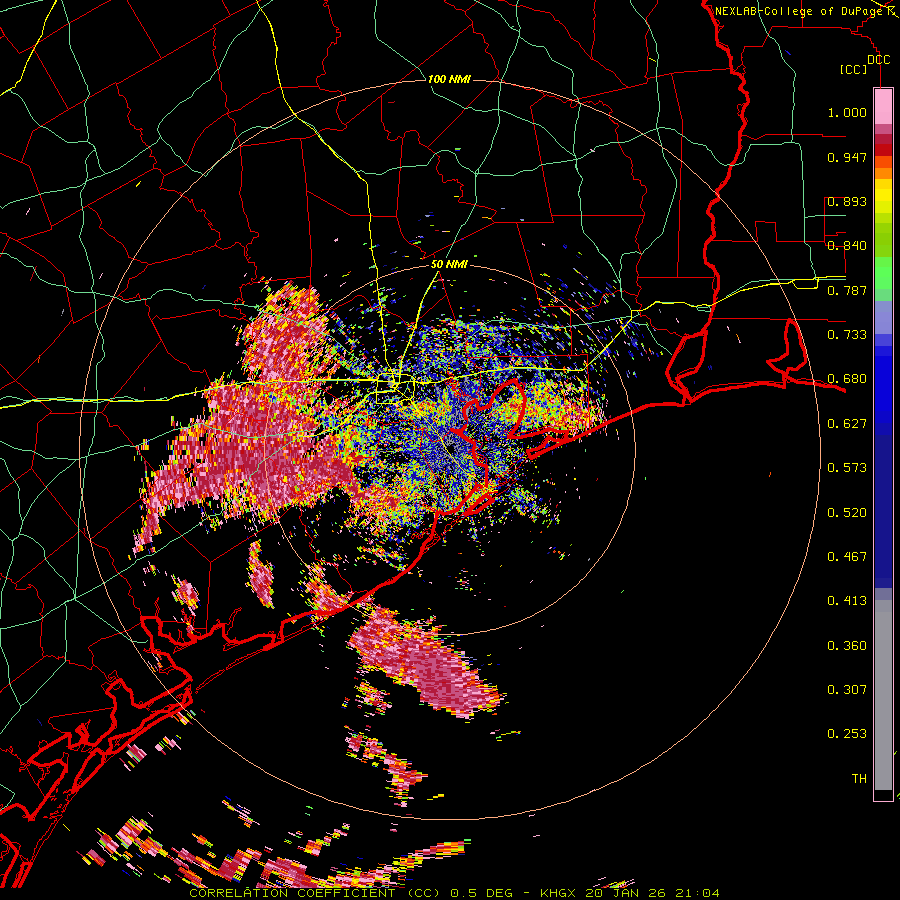
Task: Click the 0.5 DEG elevation text
Action: point(482,893)
